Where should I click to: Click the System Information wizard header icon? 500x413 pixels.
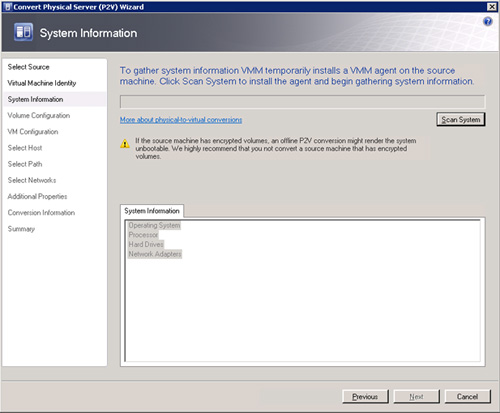pos(23,32)
